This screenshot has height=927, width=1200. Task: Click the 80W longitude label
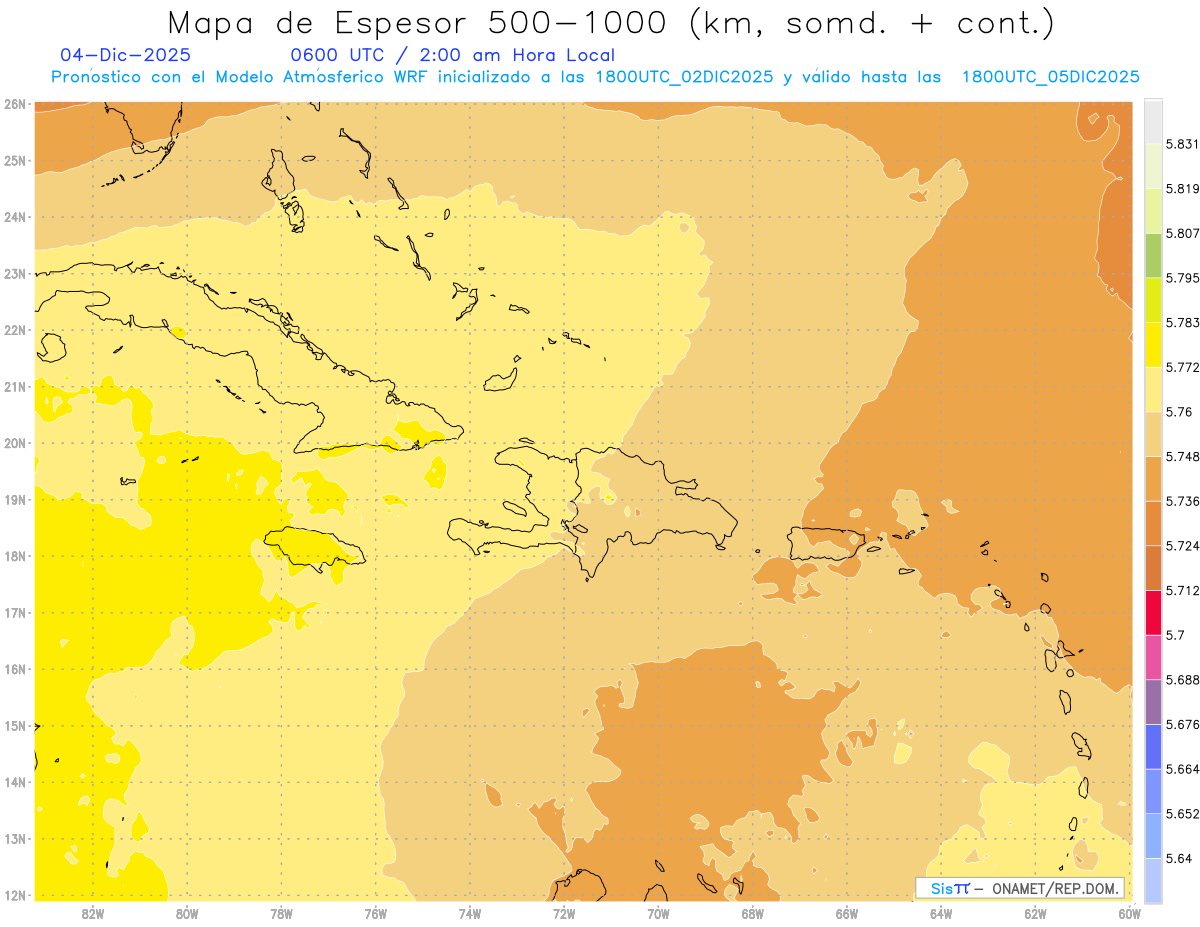[x=186, y=913]
